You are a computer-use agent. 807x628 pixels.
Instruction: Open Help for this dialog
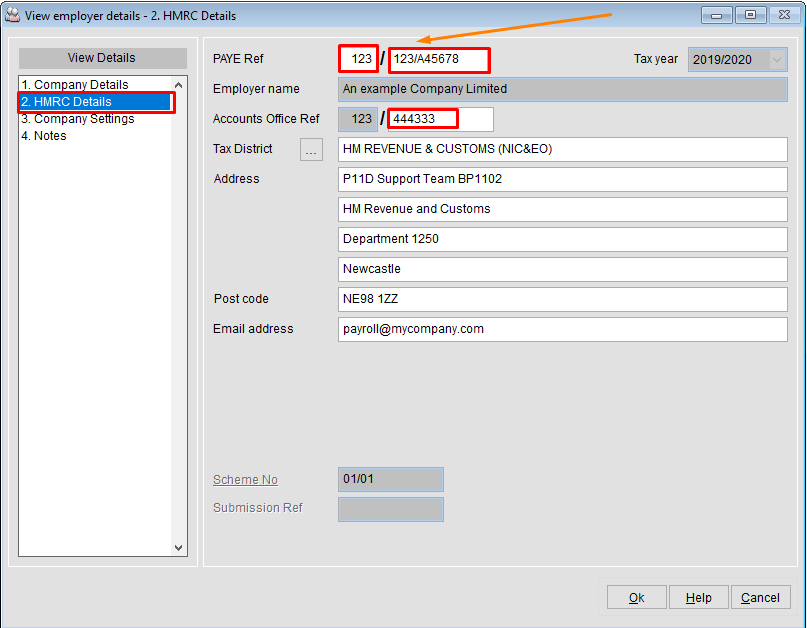click(x=698, y=597)
